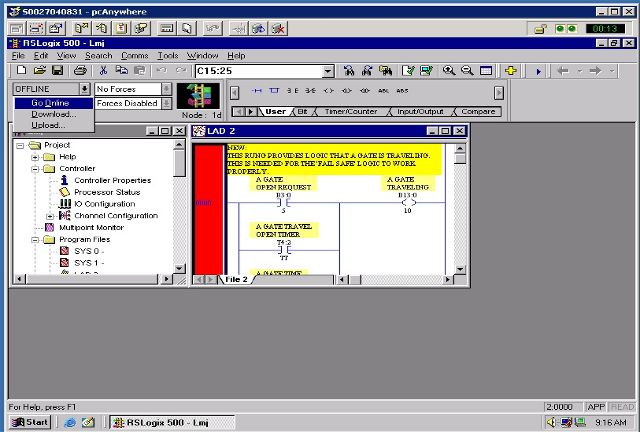Open the OFFLINE mode dropdown arrow
Image resolution: width=640 pixels, height=432 pixels.
point(84,89)
